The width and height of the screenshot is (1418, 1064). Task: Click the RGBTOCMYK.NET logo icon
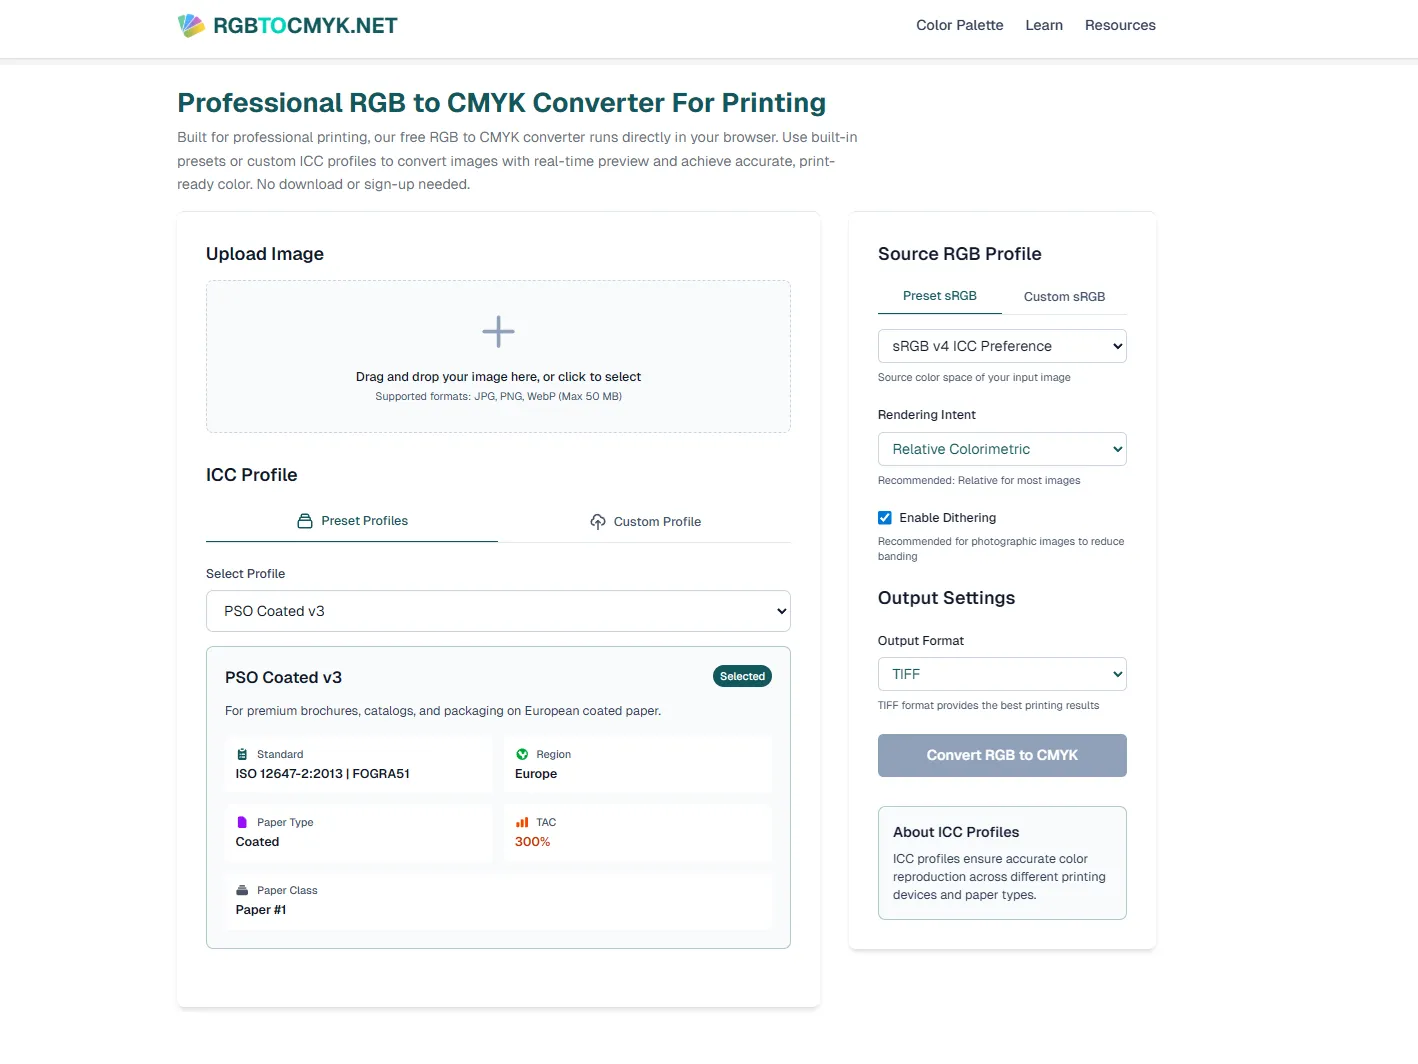191,26
